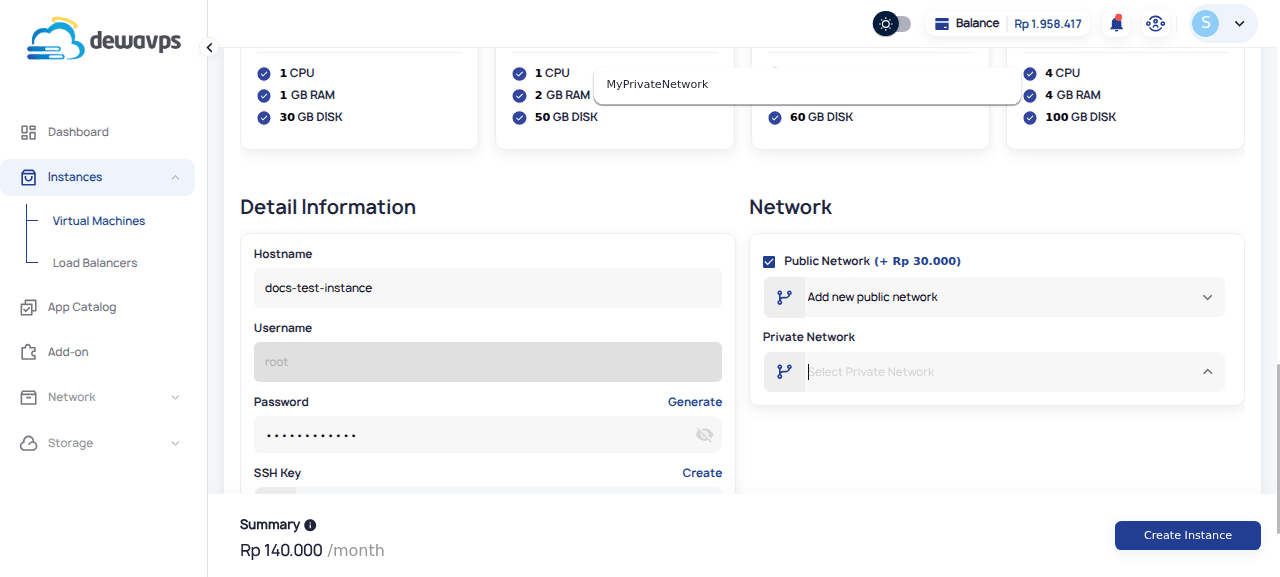Click the Create Instance button
The width and height of the screenshot is (1280, 577).
[1187, 535]
